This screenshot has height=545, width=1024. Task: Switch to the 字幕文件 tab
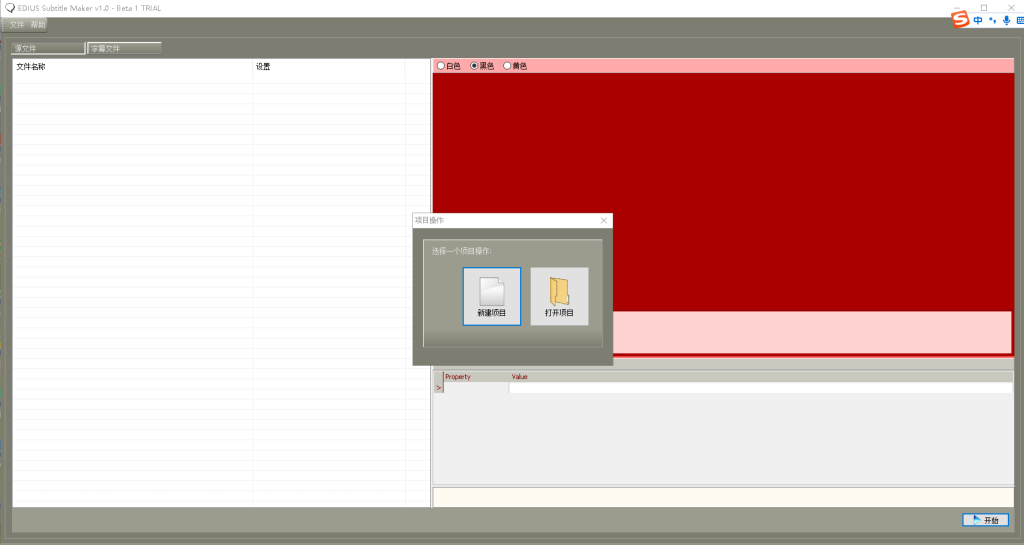[124, 48]
